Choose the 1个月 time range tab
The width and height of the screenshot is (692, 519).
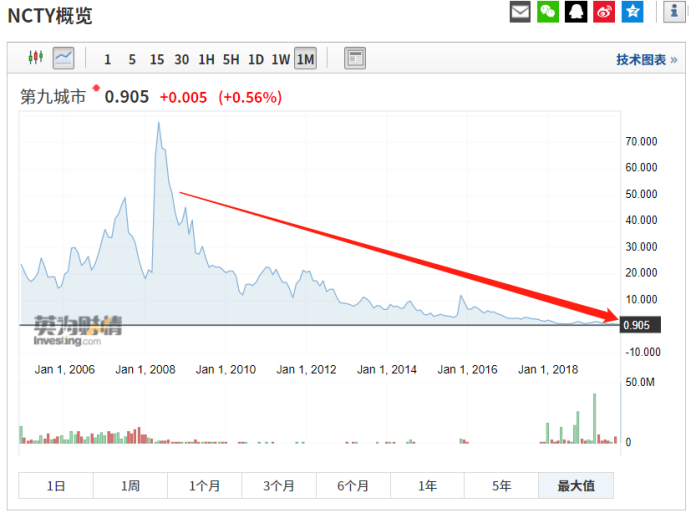pos(205,485)
